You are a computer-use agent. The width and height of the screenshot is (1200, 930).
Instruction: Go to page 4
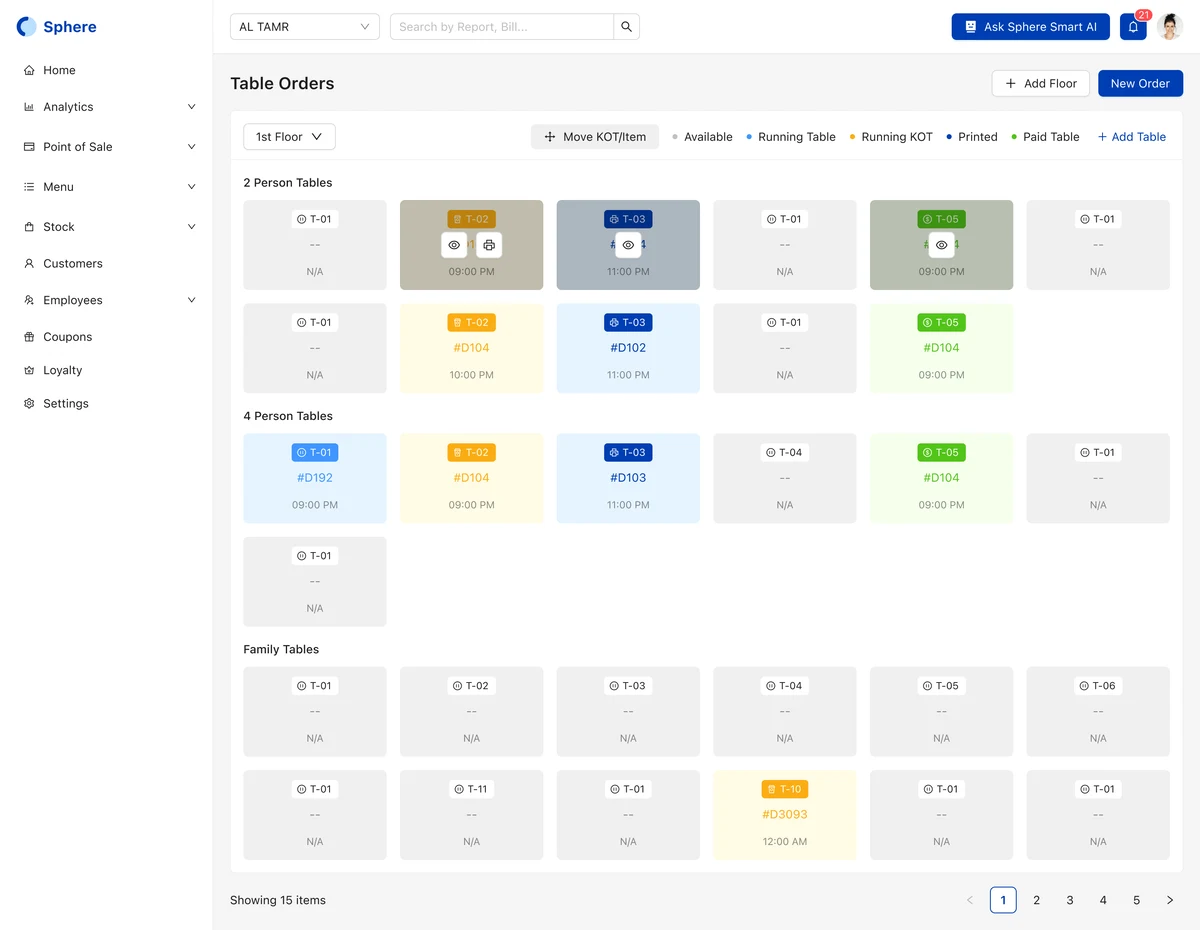coord(1103,900)
